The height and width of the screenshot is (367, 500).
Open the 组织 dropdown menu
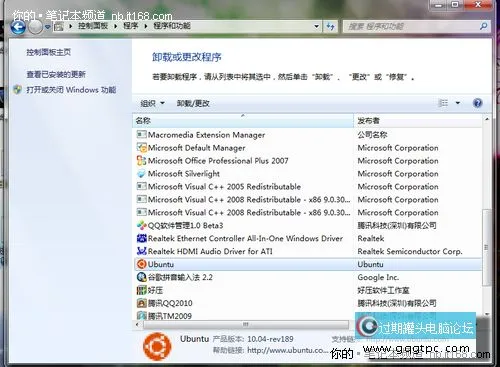[x=153, y=103]
